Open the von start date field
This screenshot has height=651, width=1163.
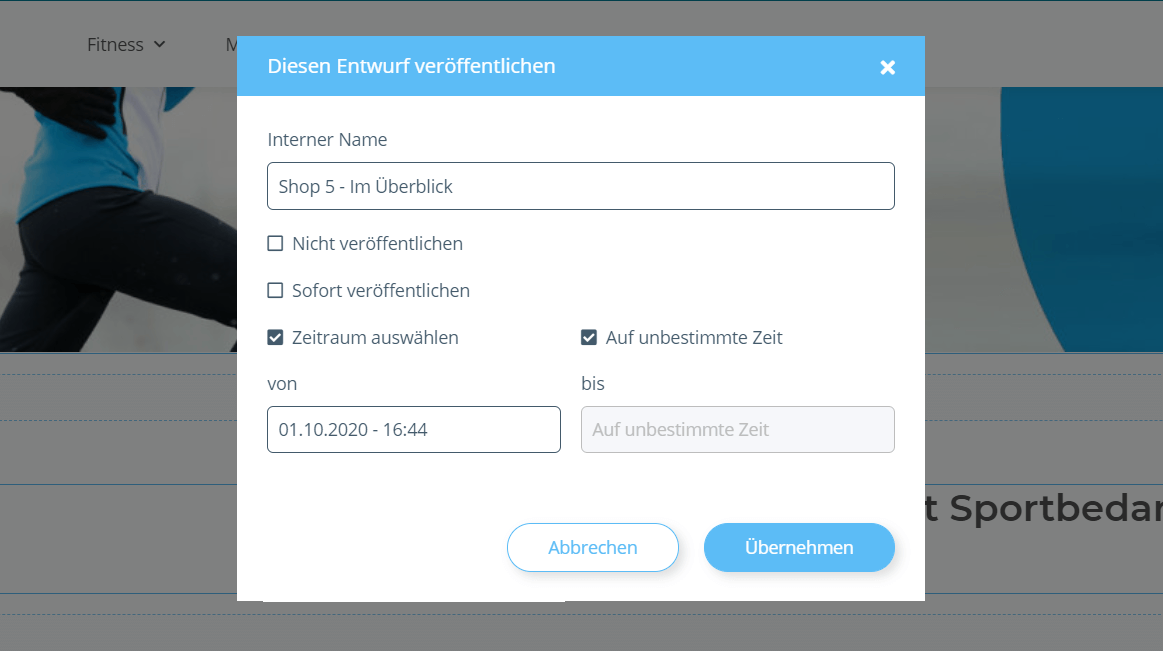413,429
